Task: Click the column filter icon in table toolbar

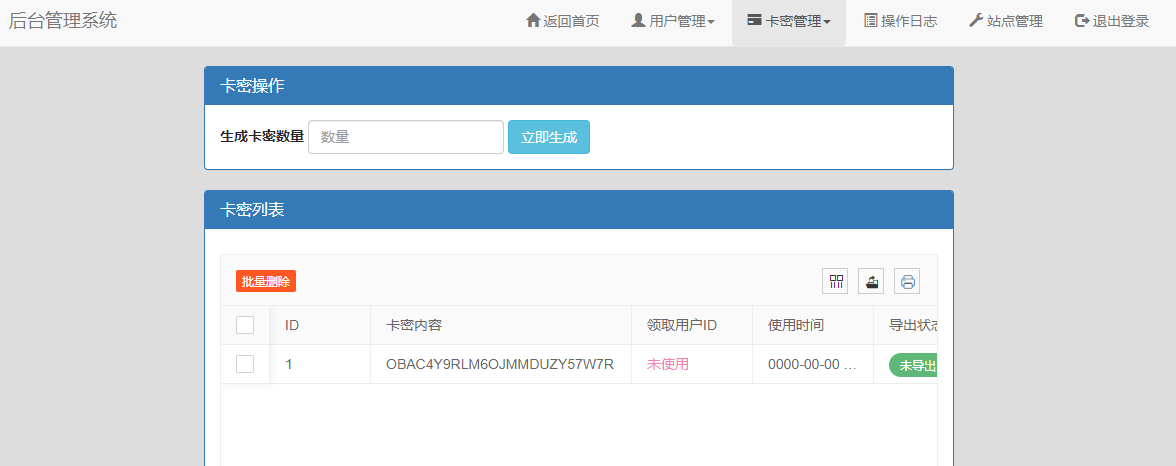Action: point(835,282)
